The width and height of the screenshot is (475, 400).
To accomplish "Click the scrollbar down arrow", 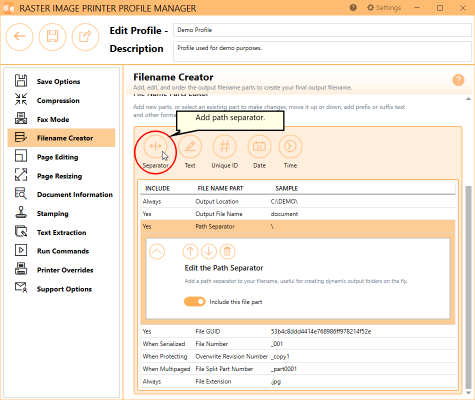I will click(468, 393).
